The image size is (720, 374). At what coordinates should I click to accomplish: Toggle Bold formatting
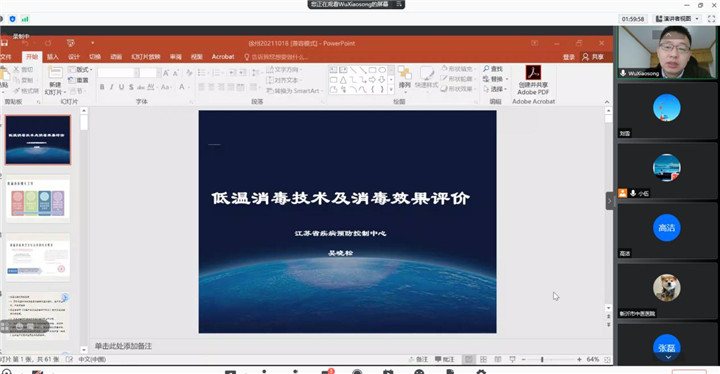tap(102, 87)
